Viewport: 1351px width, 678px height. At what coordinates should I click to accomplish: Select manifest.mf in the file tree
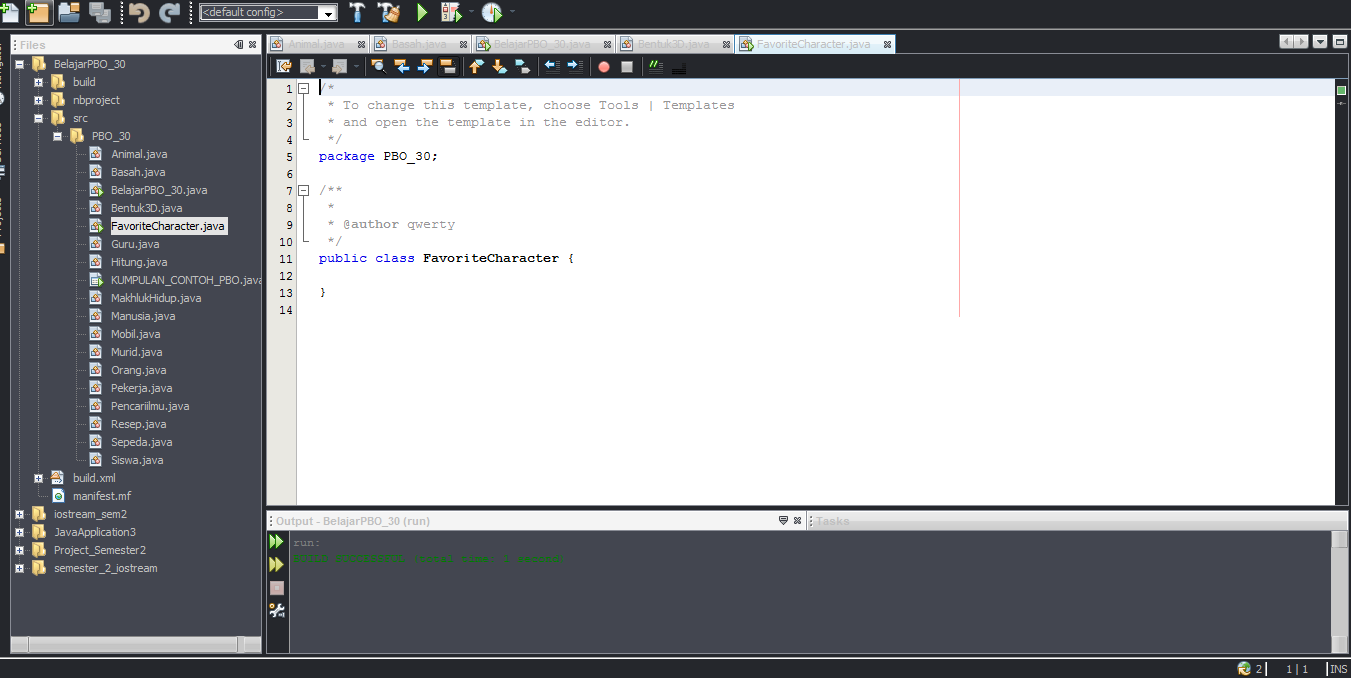click(x=101, y=496)
